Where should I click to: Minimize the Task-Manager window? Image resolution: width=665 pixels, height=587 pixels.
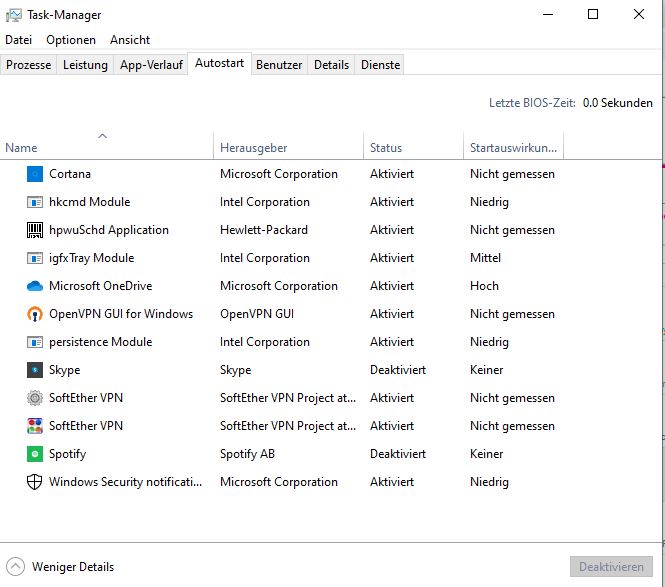tap(548, 14)
